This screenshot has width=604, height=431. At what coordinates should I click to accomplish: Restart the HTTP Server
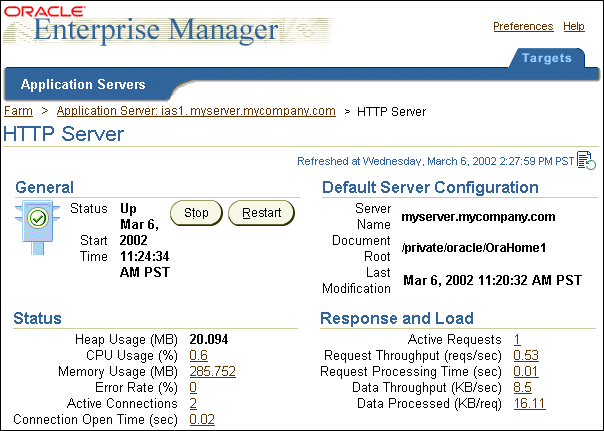click(262, 213)
